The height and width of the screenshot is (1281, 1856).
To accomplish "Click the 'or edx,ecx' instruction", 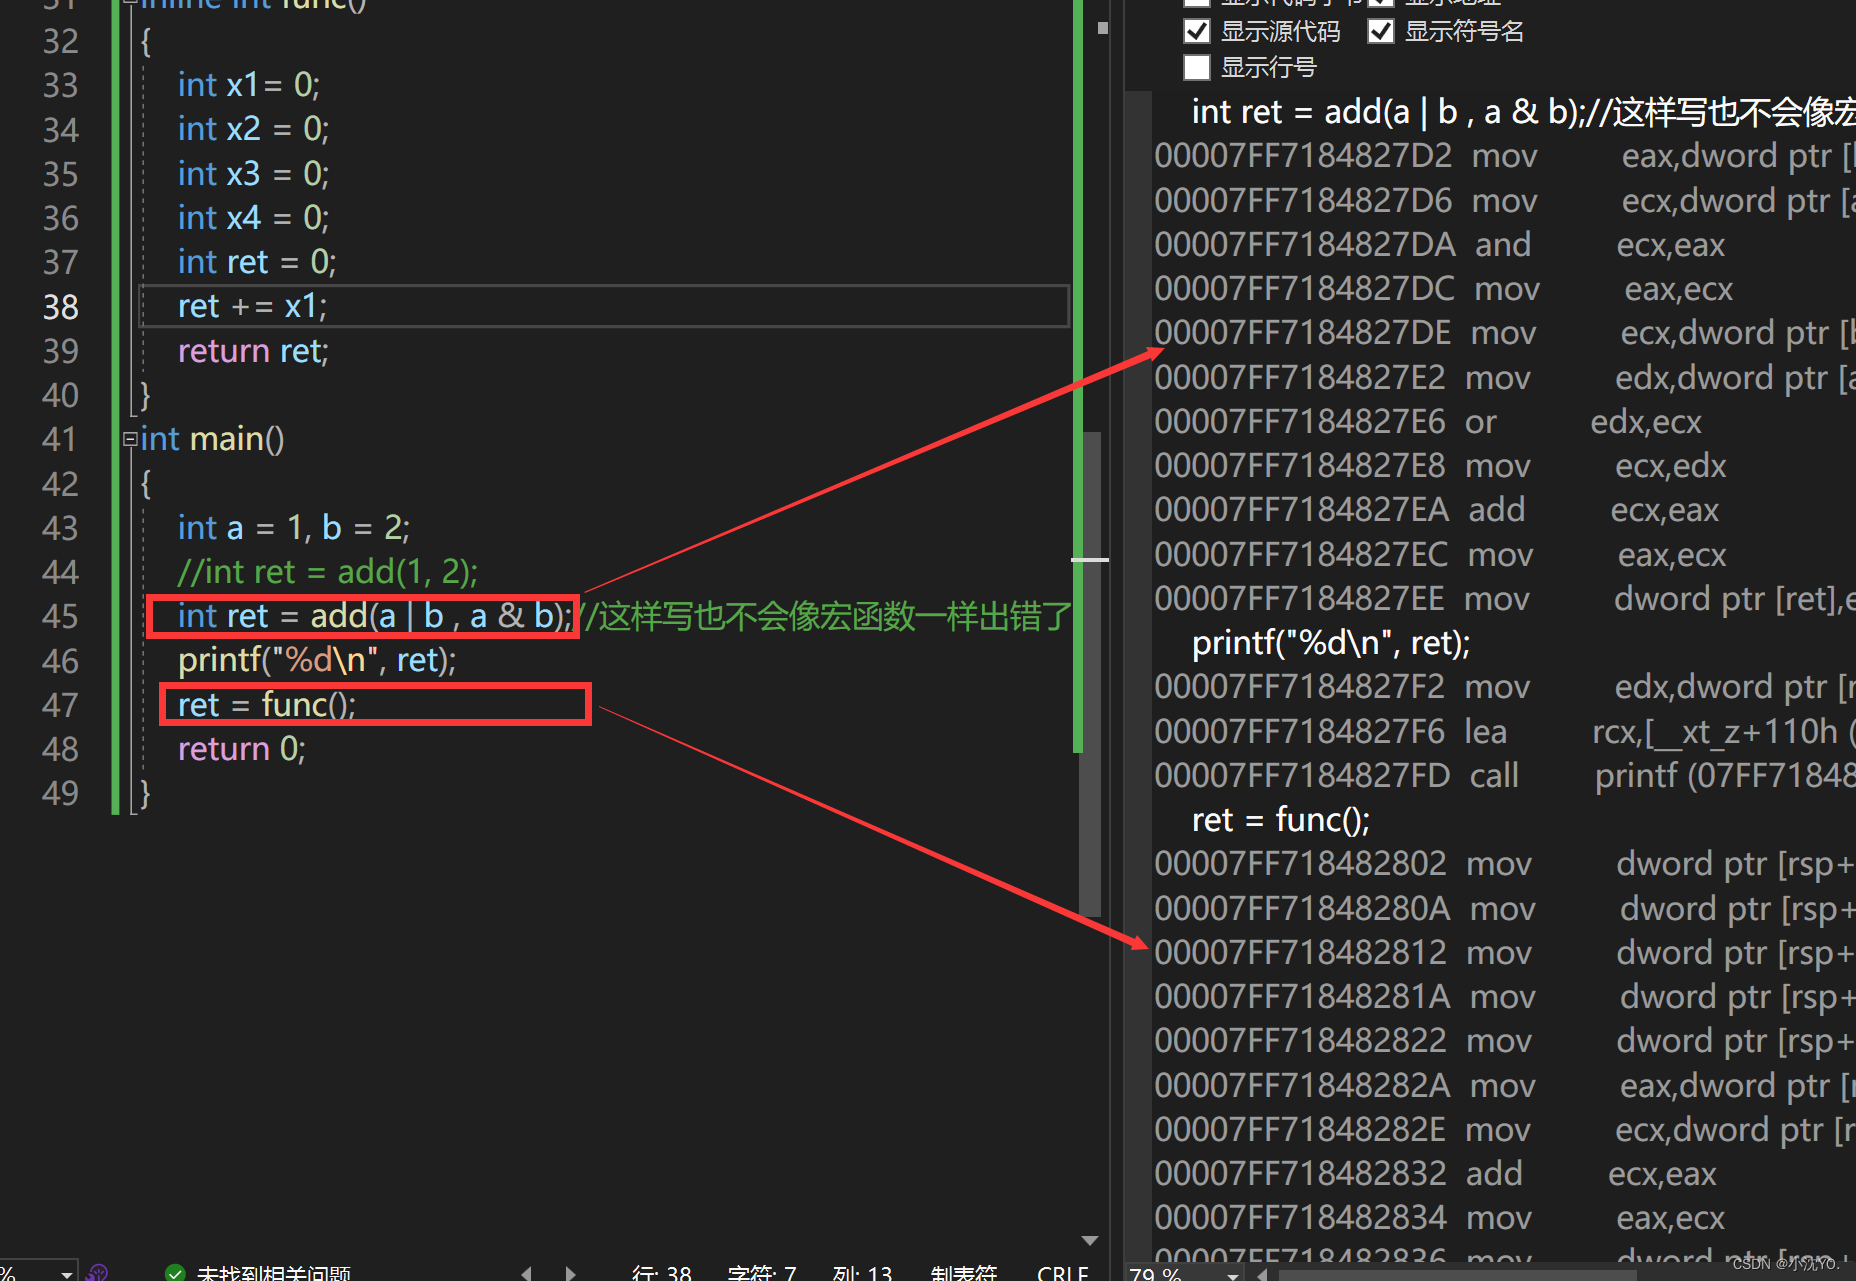I will (x=1428, y=422).
